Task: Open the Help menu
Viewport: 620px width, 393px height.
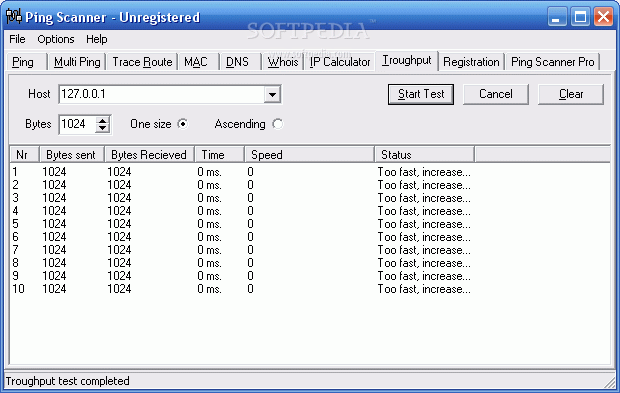Action: 96,39
